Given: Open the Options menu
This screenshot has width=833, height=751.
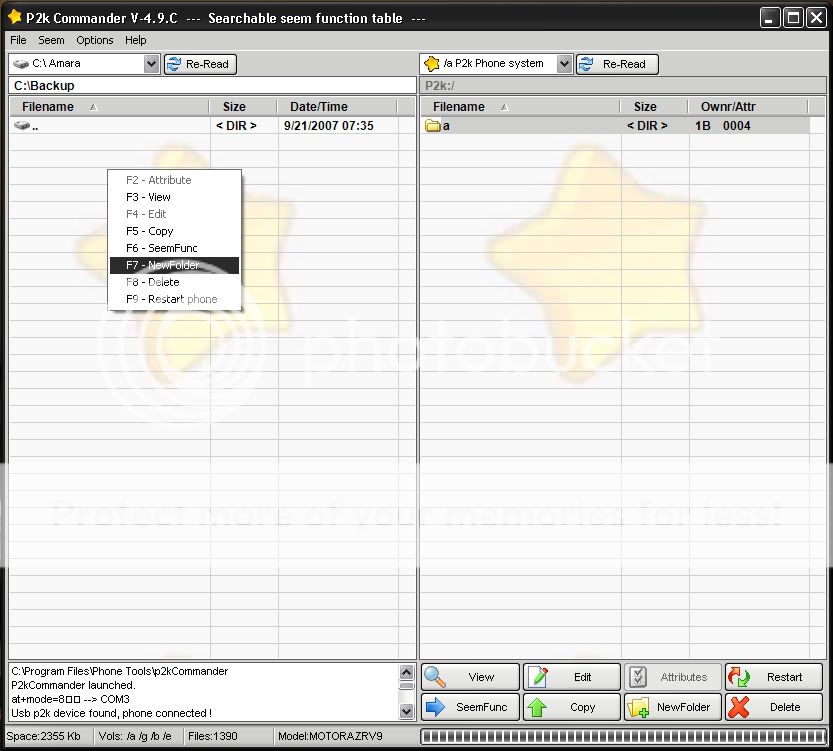Looking at the screenshot, I should (95, 40).
